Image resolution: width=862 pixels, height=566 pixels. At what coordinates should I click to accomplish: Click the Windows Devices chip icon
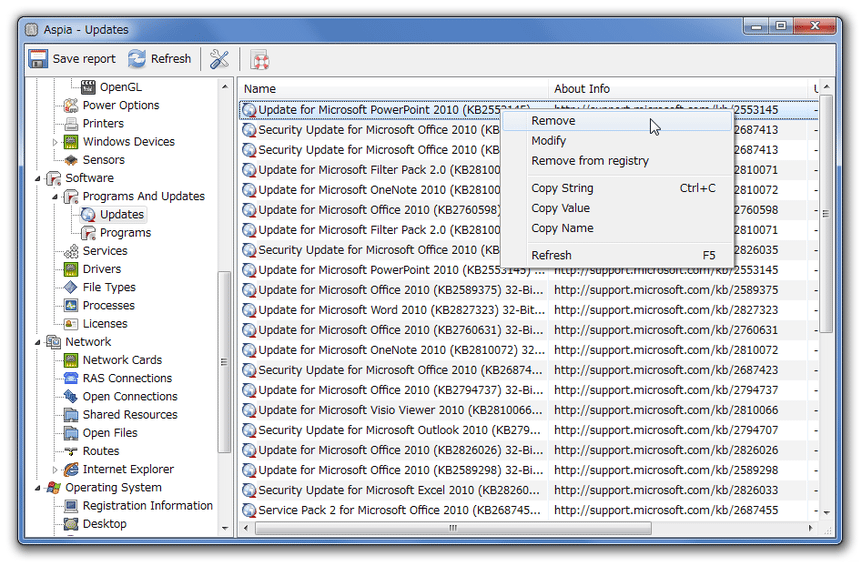[x=71, y=142]
